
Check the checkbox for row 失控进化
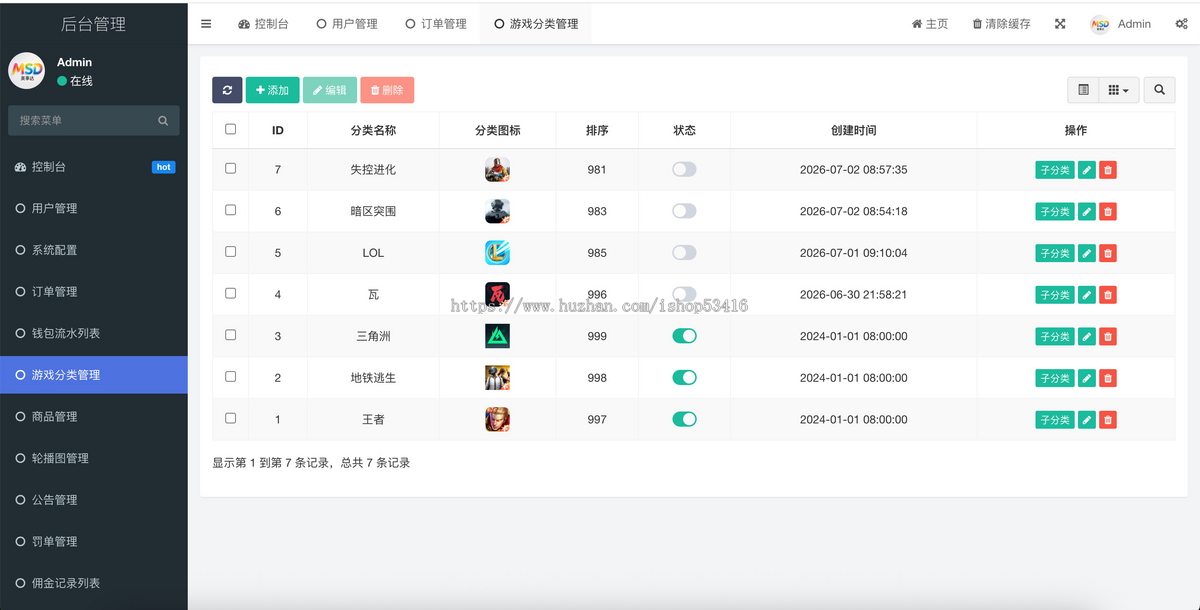231,169
